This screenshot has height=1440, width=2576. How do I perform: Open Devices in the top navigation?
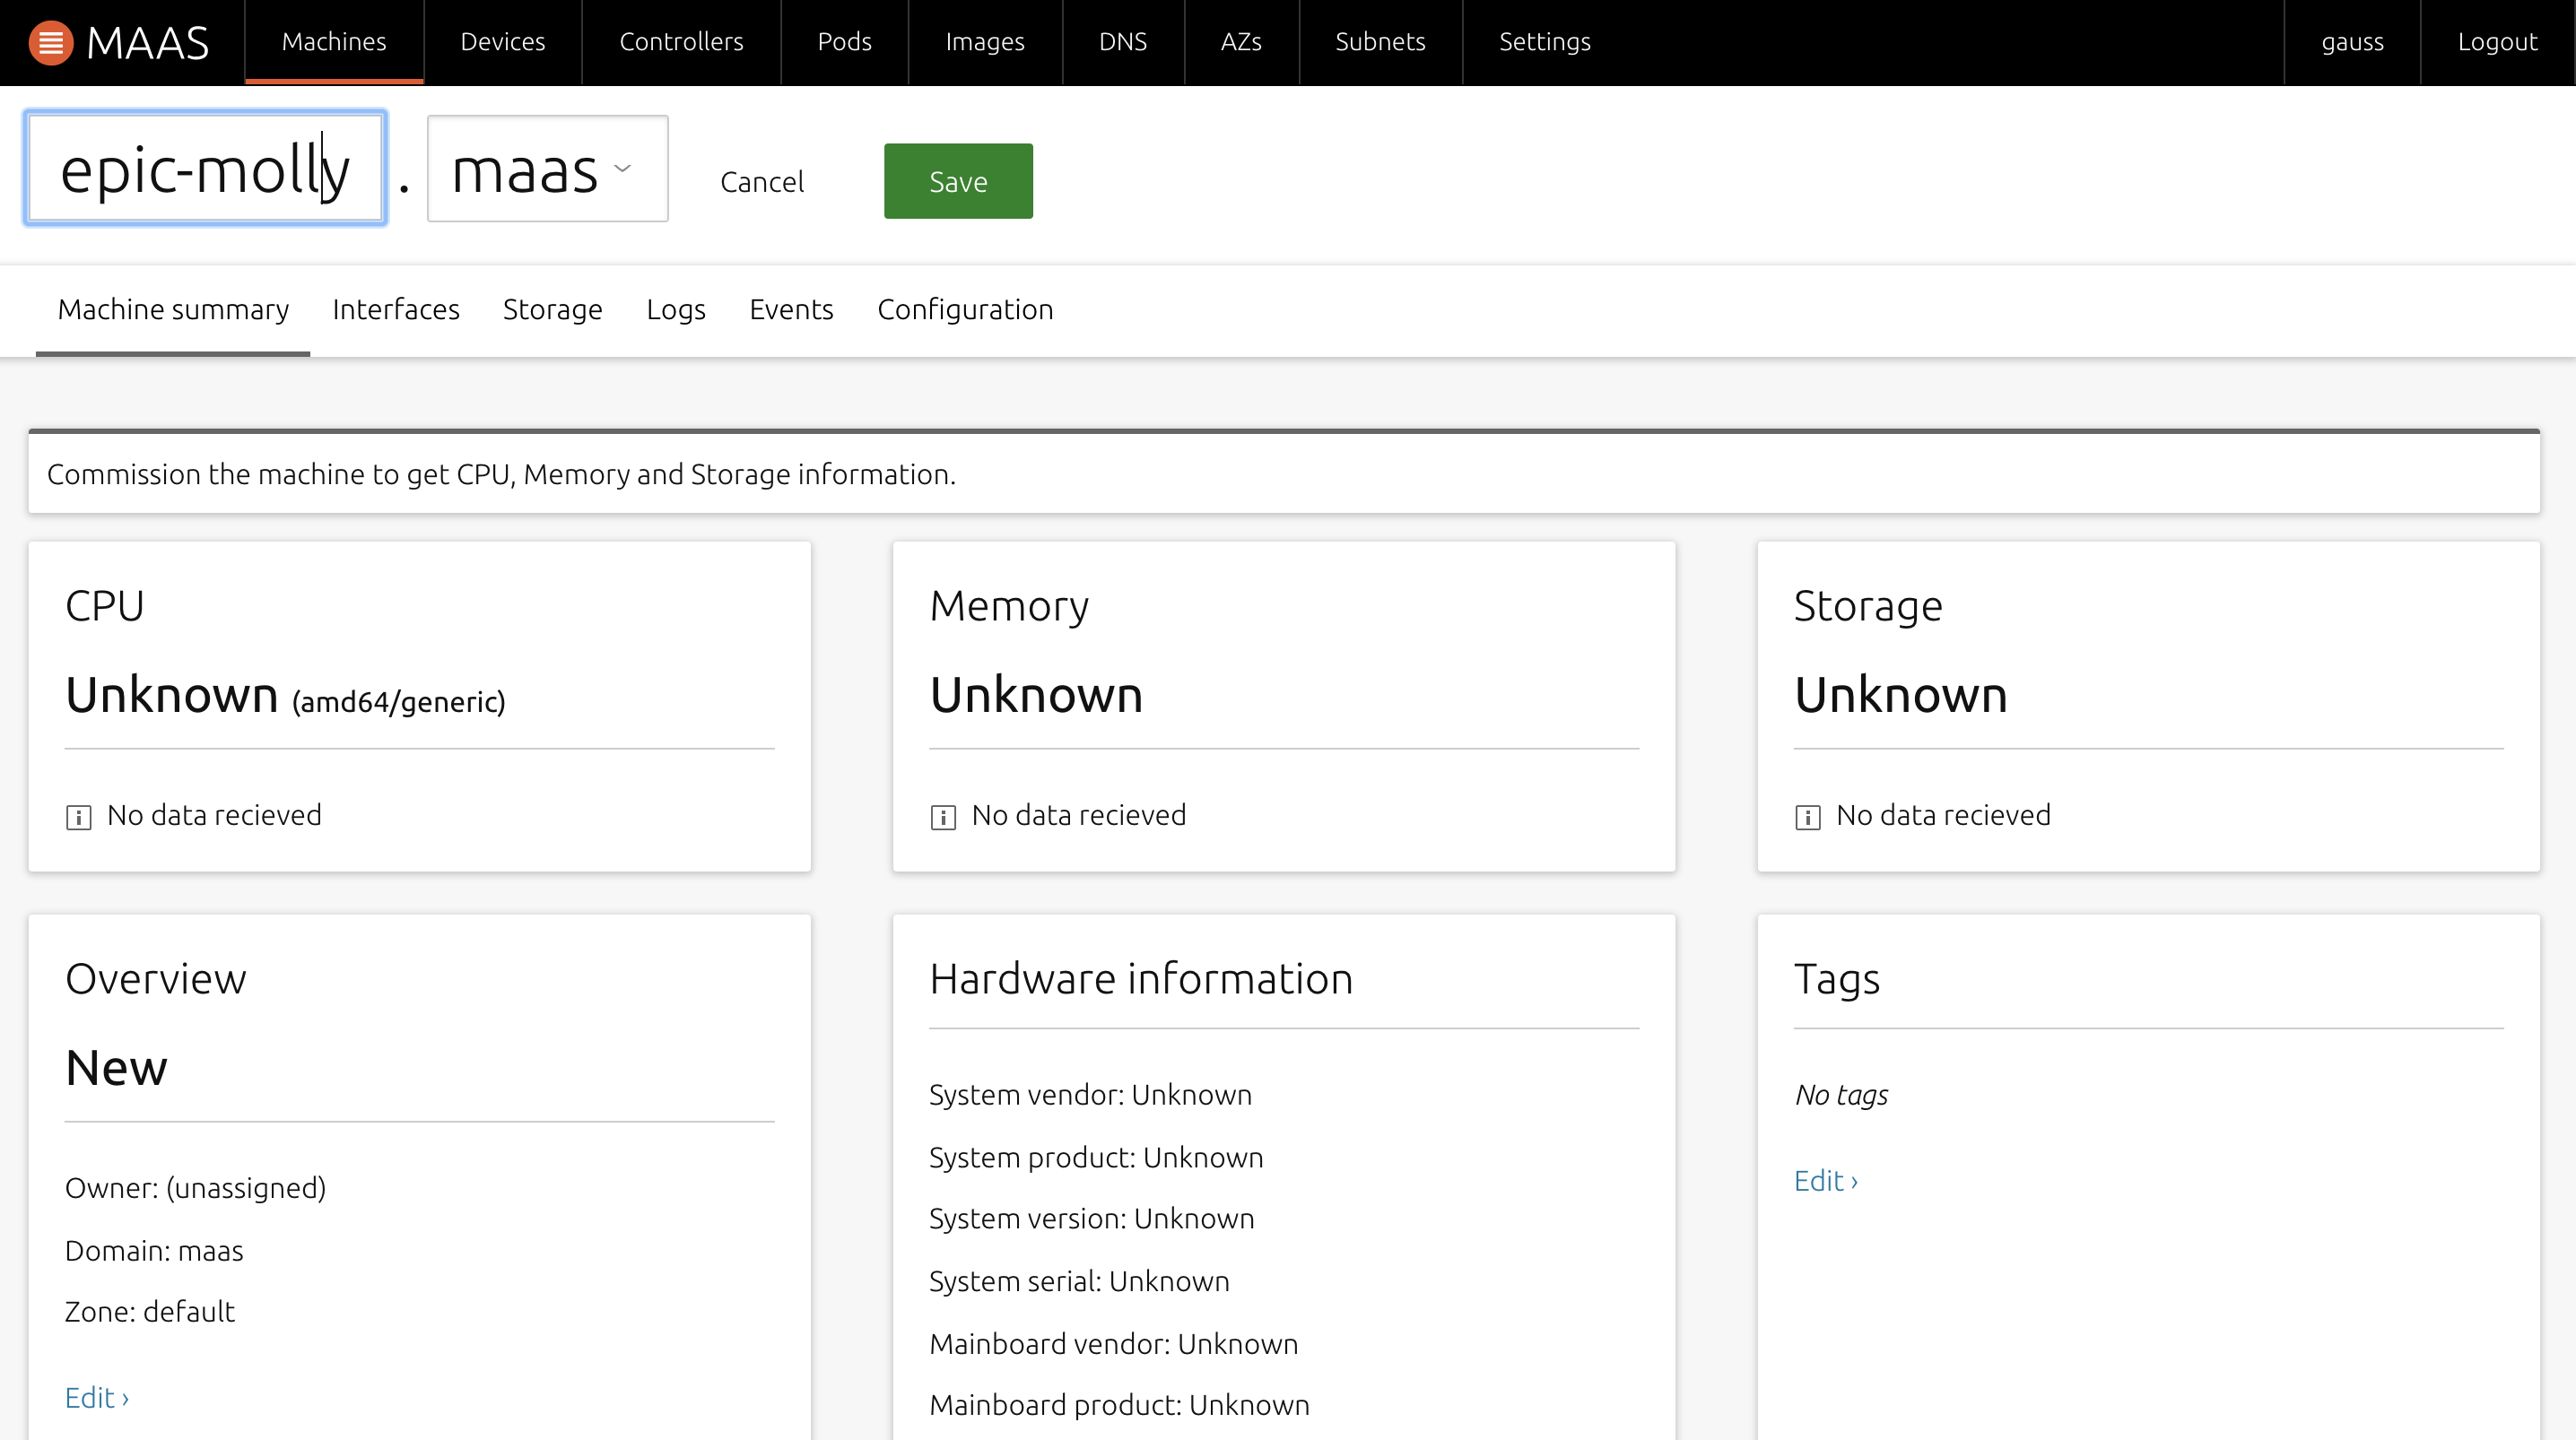[x=502, y=42]
